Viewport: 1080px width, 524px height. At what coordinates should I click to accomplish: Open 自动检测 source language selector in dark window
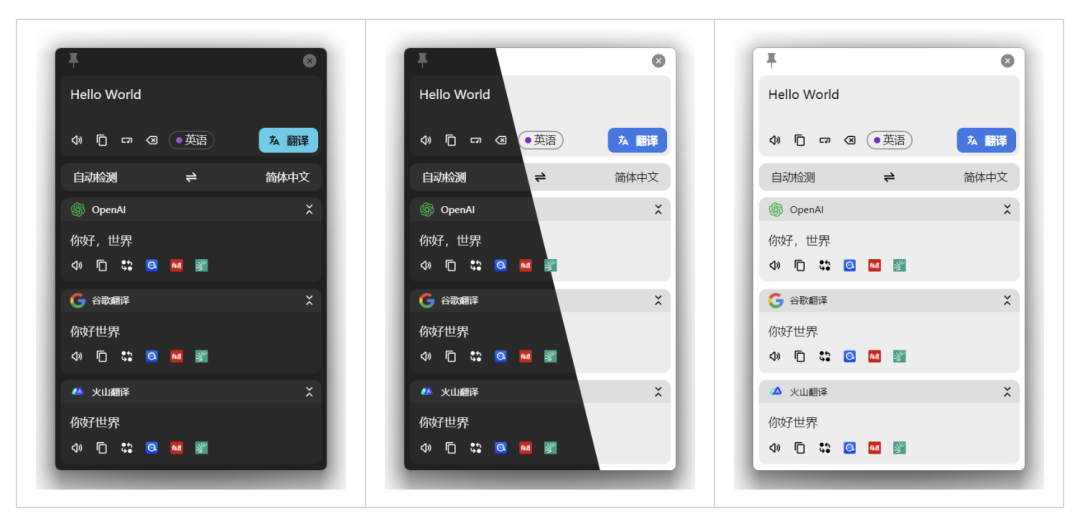pos(95,178)
